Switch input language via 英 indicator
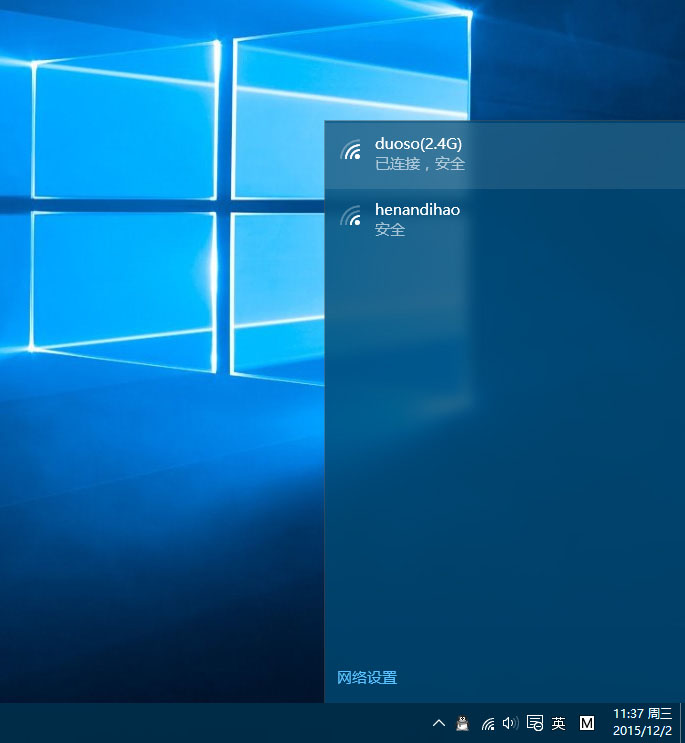685x743 pixels. point(559,723)
